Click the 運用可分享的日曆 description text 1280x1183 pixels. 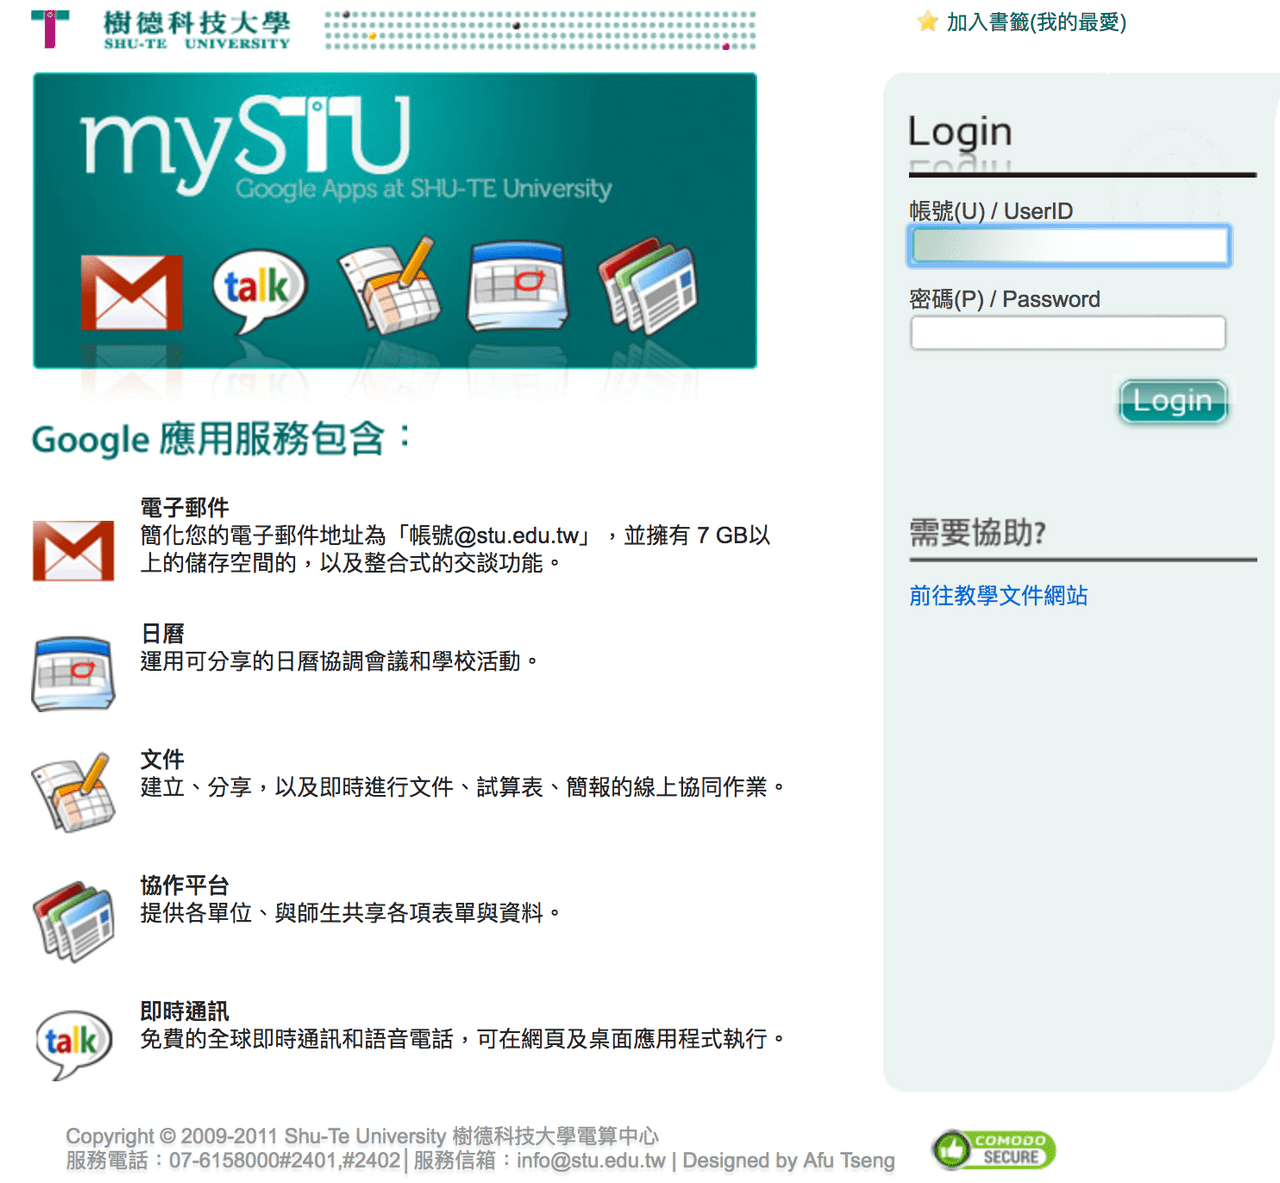click(x=340, y=661)
